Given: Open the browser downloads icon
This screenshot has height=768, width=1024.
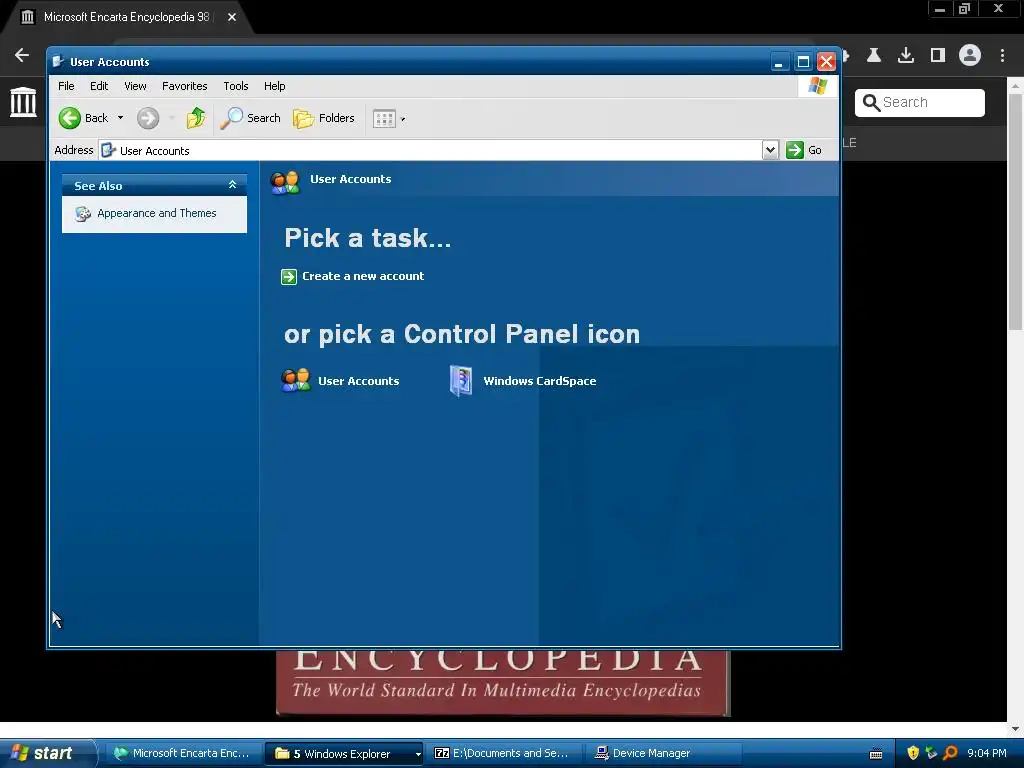Looking at the screenshot, I should pos(906,56).
